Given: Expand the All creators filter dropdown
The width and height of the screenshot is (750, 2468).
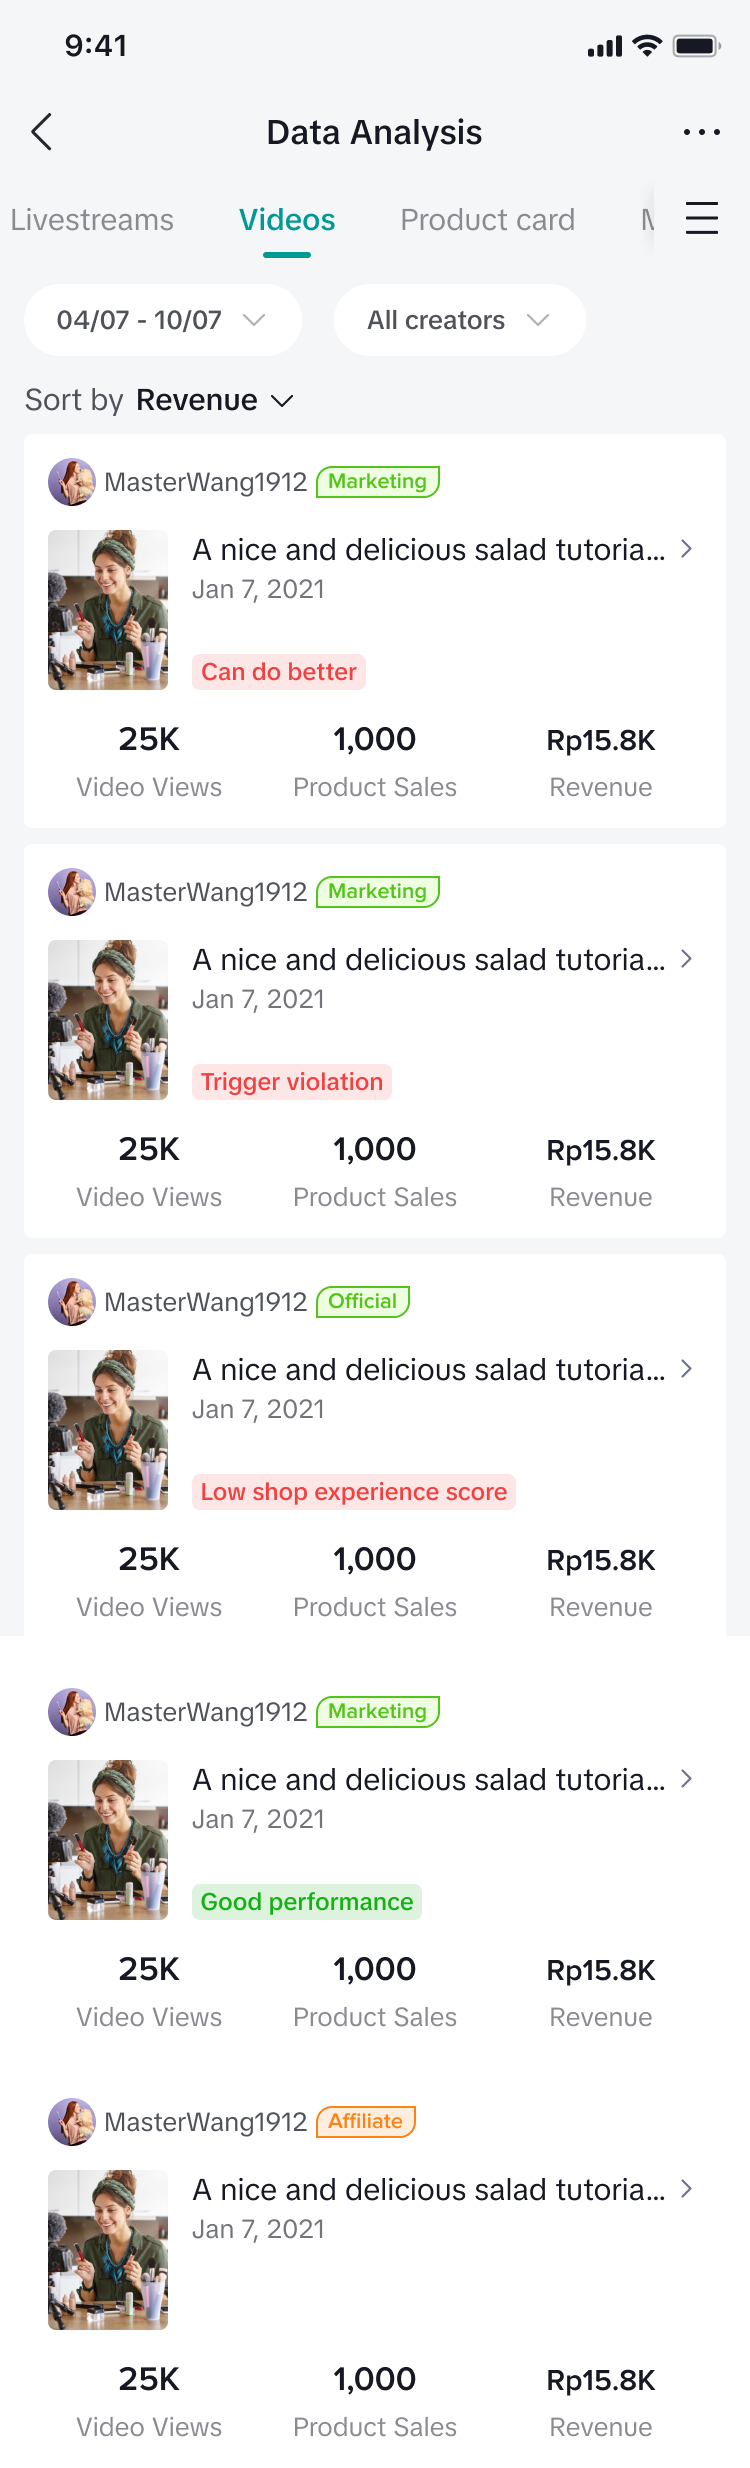Looking at the screenshot, I should [x=459, y=320].
